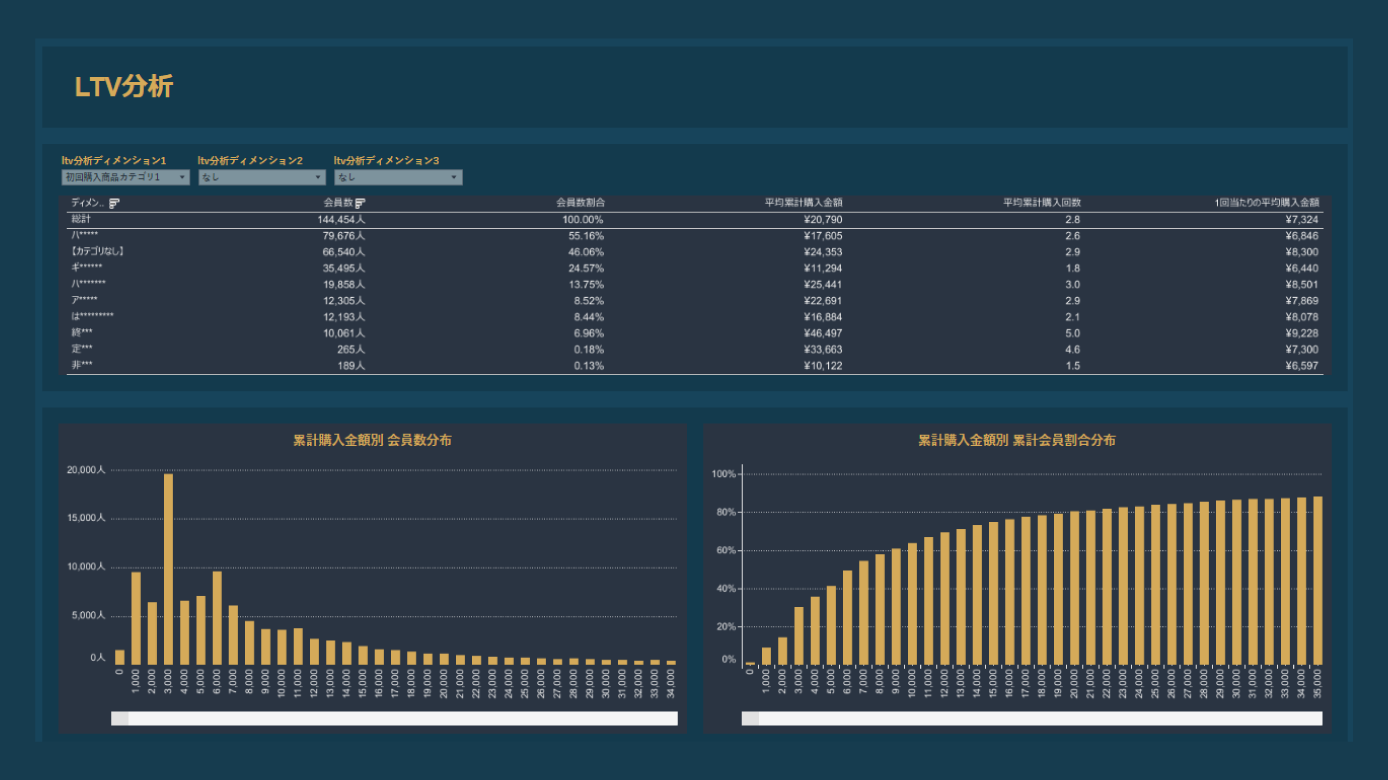Click the 累計購入金額別 会員数分布 chart title

372,440
